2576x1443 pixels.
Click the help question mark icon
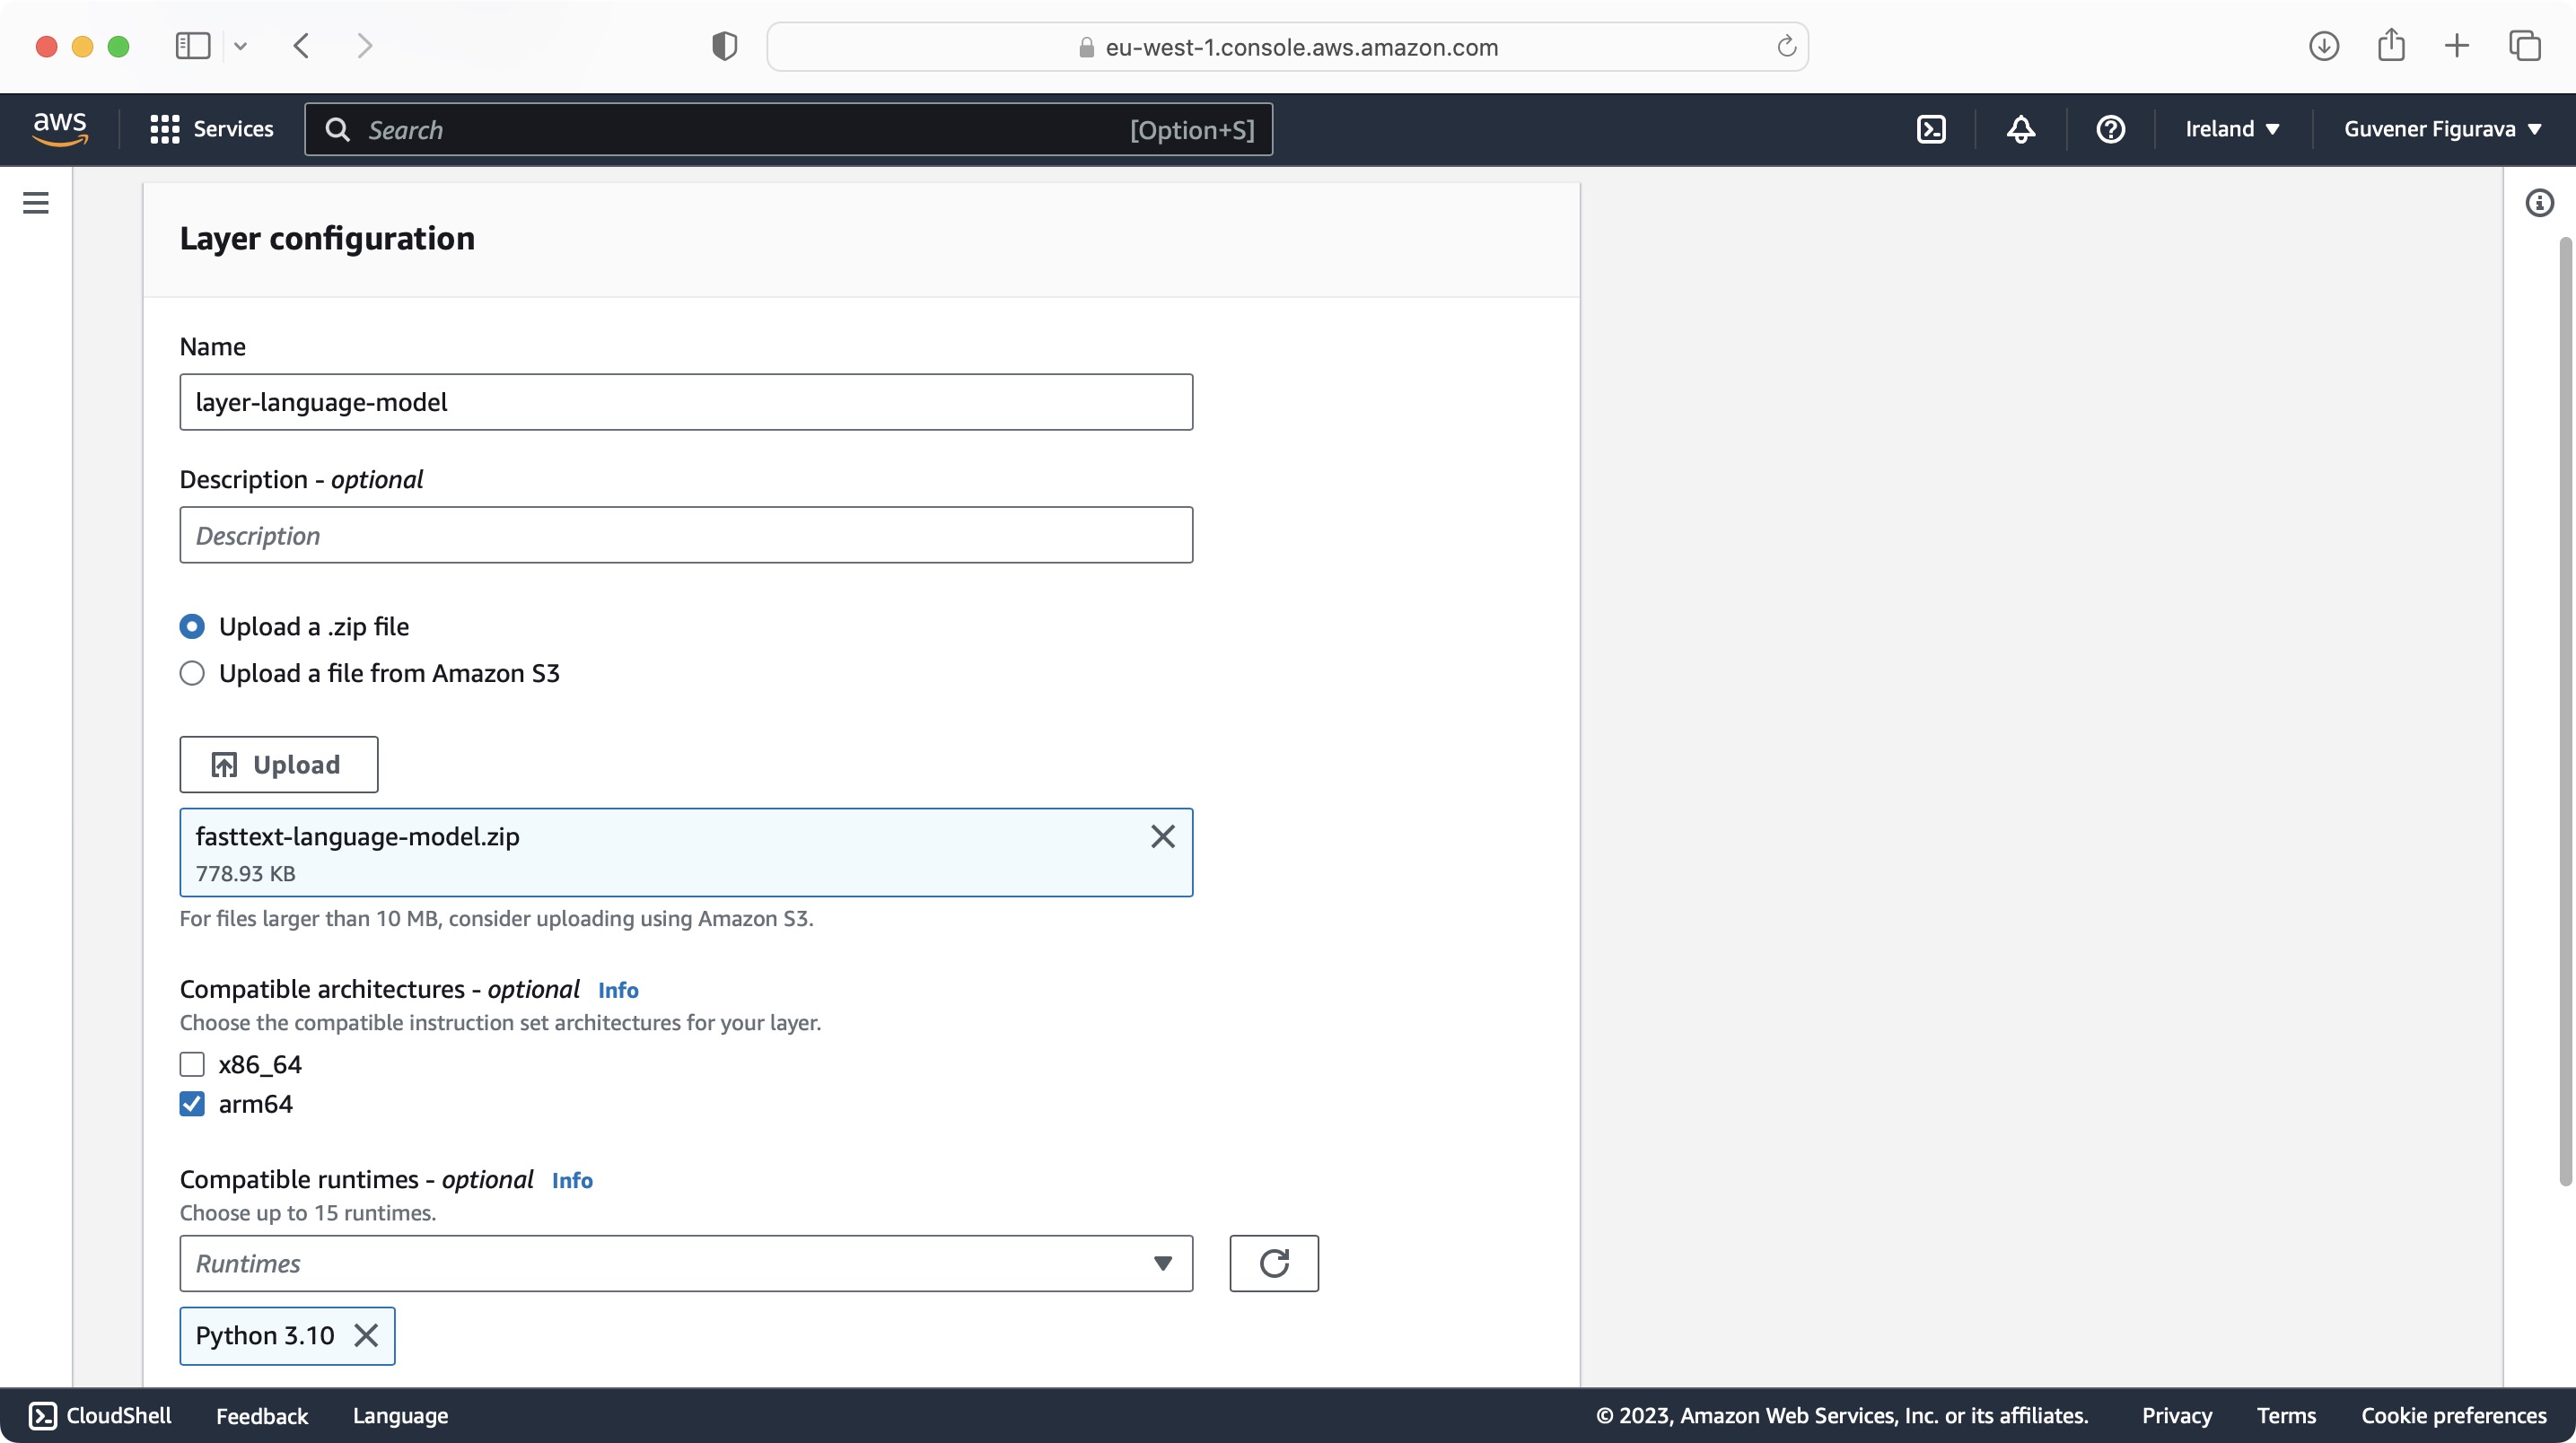pyautogui.click(x=2110, y=129)
